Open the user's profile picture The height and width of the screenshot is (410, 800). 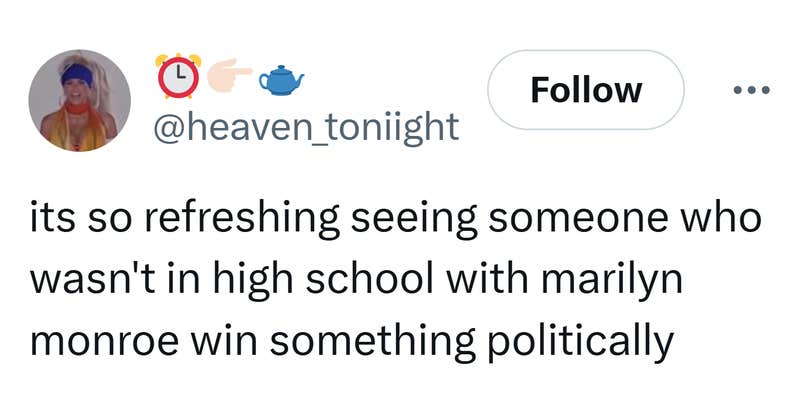[78, 102]
